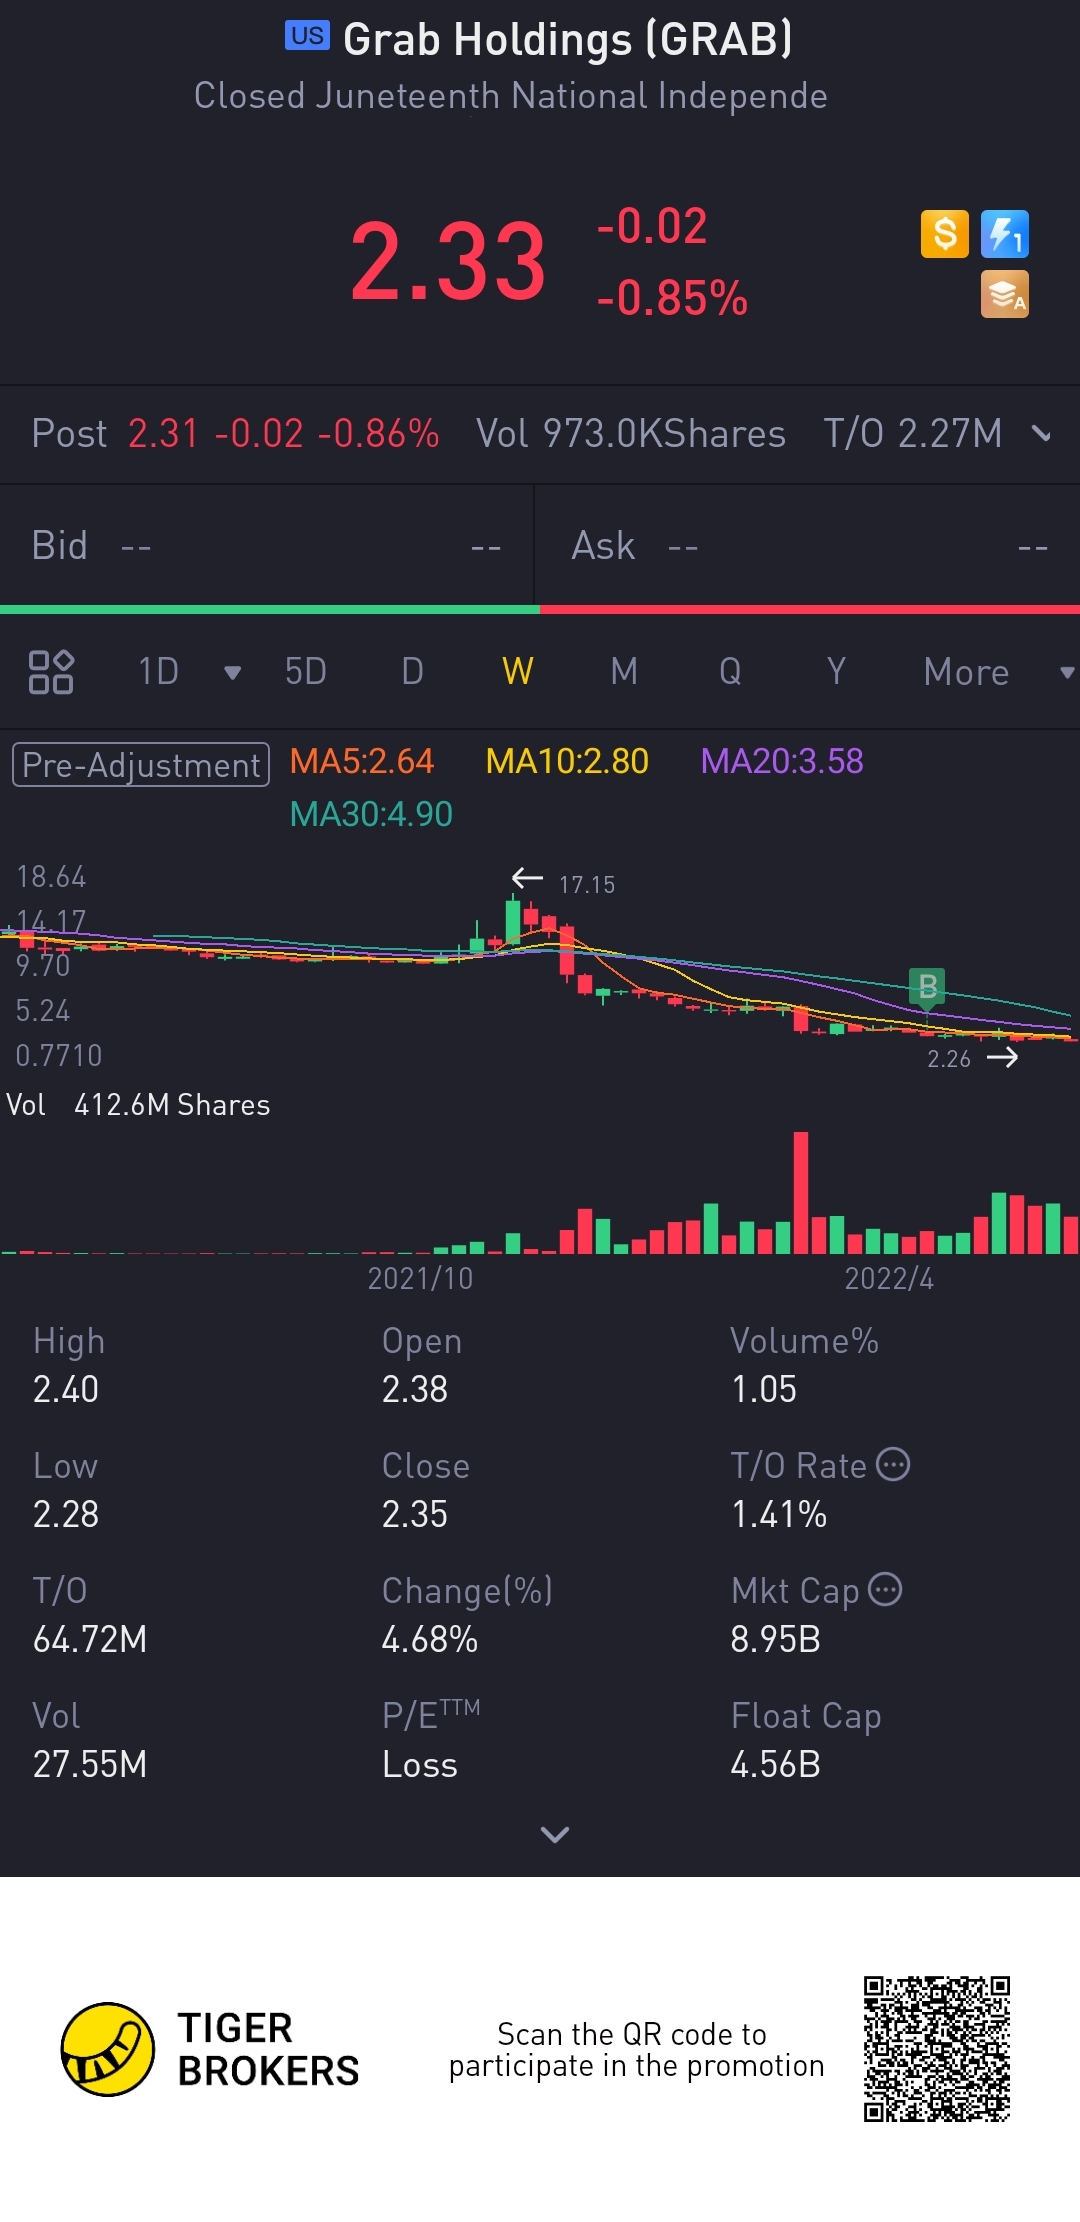Toggle the Pre-Adjustment price setting
This screenshot has height=2222, width=1080.
pyautogui.click(x=141, y=765)
